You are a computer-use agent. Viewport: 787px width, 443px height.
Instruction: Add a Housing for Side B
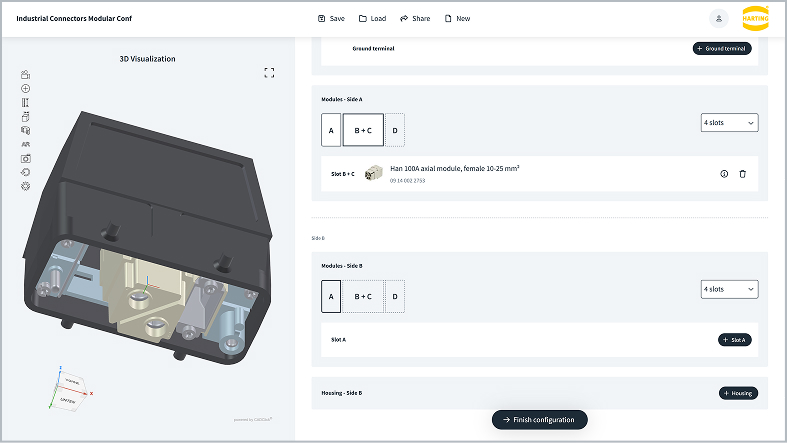coord(738,393)
